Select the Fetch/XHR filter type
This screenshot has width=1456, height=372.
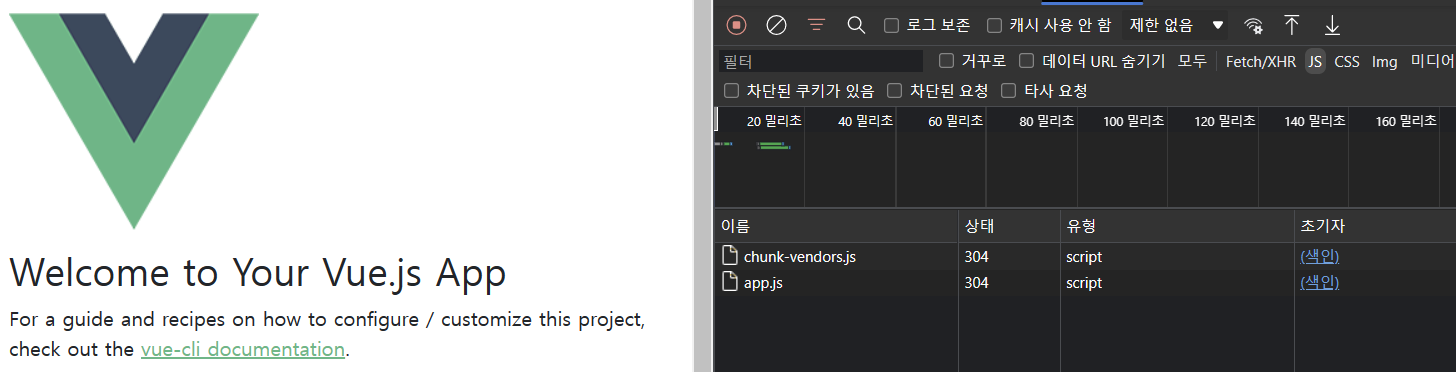tap(1261, 61)
